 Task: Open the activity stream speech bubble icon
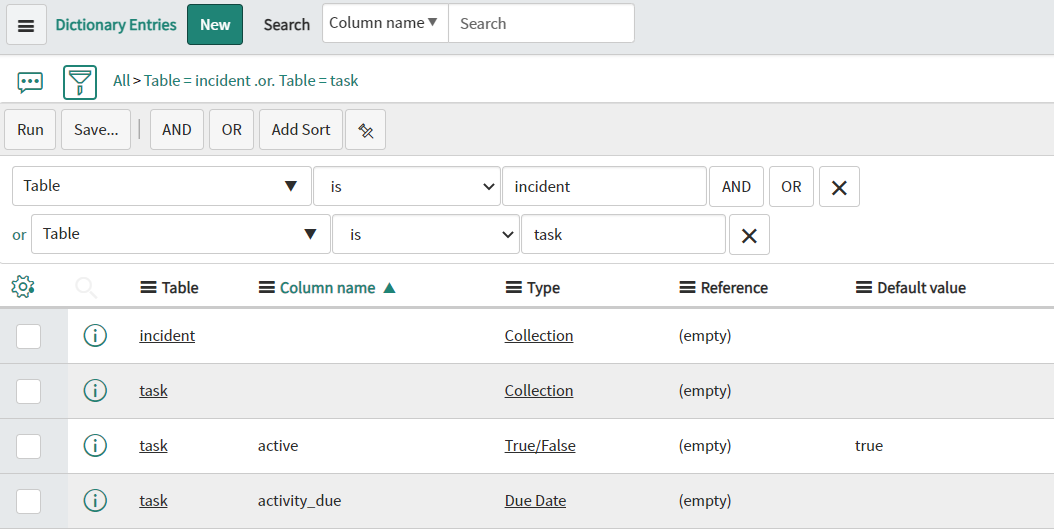pos(30,82)
